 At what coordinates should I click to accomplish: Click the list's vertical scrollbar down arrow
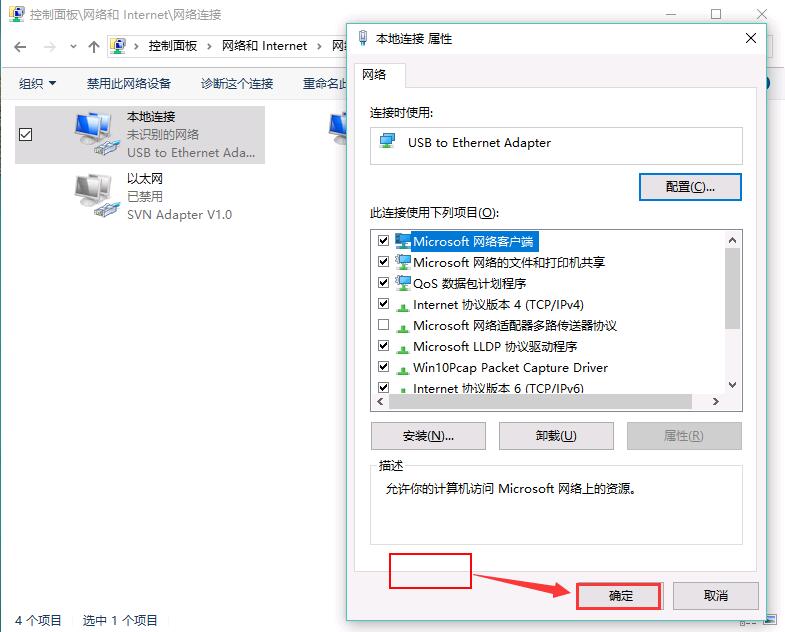pos(732,385)
